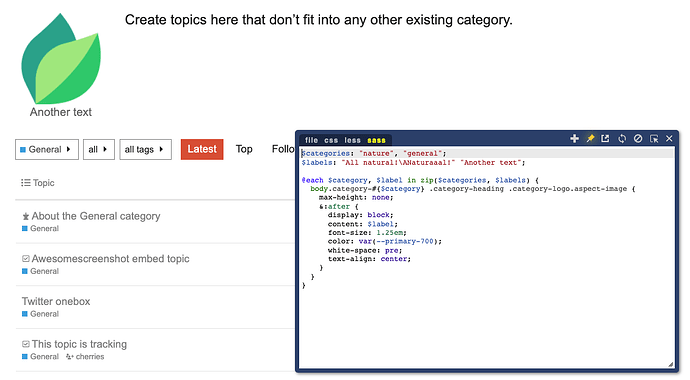Click inside the sass code editor on '$labels' line
Viewport: 690px width, 380px height.
tap(413, 163)
